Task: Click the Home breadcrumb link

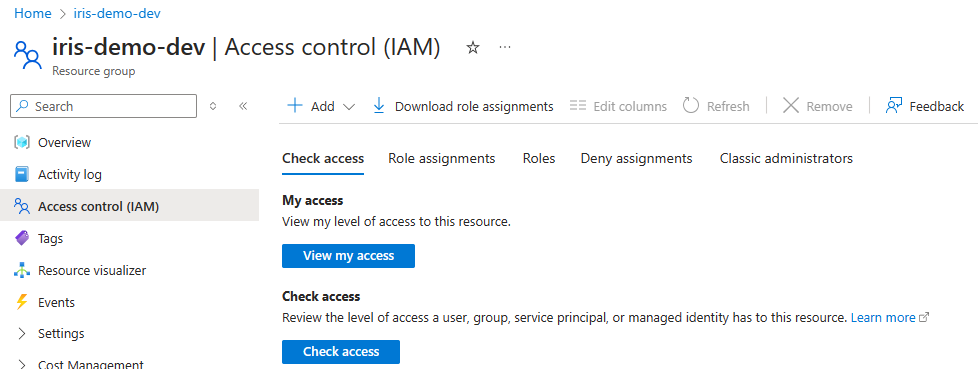Action: click(32, 13)
